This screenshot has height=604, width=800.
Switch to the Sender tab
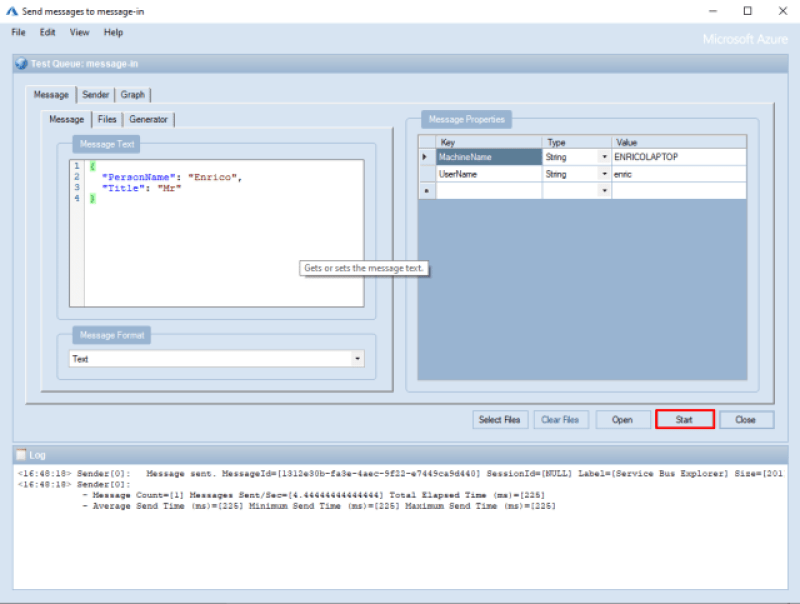click(95, 94)
